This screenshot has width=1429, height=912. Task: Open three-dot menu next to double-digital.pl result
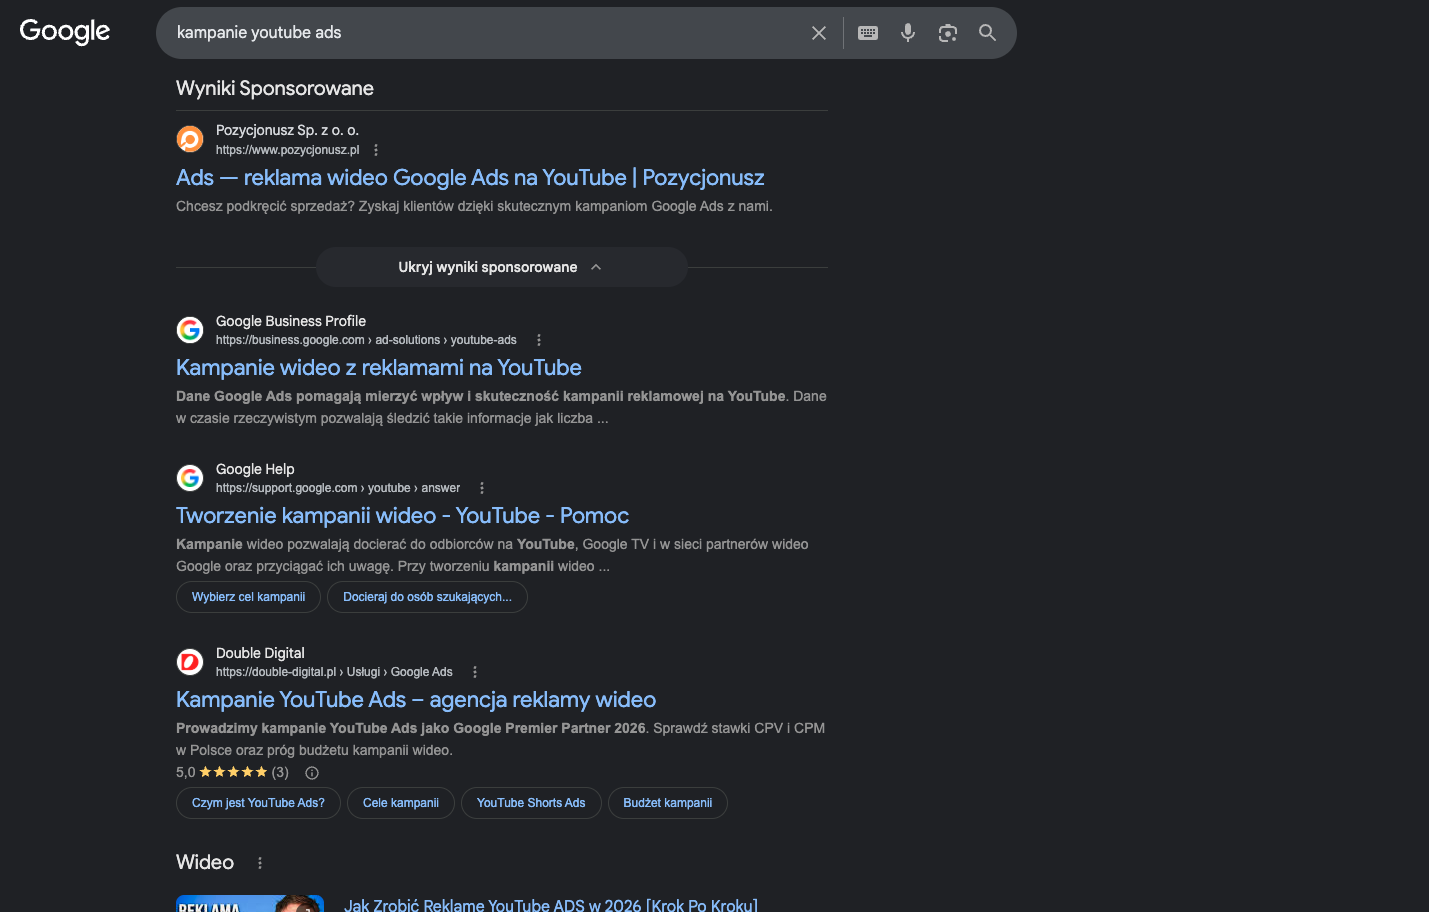click(475, 672)
